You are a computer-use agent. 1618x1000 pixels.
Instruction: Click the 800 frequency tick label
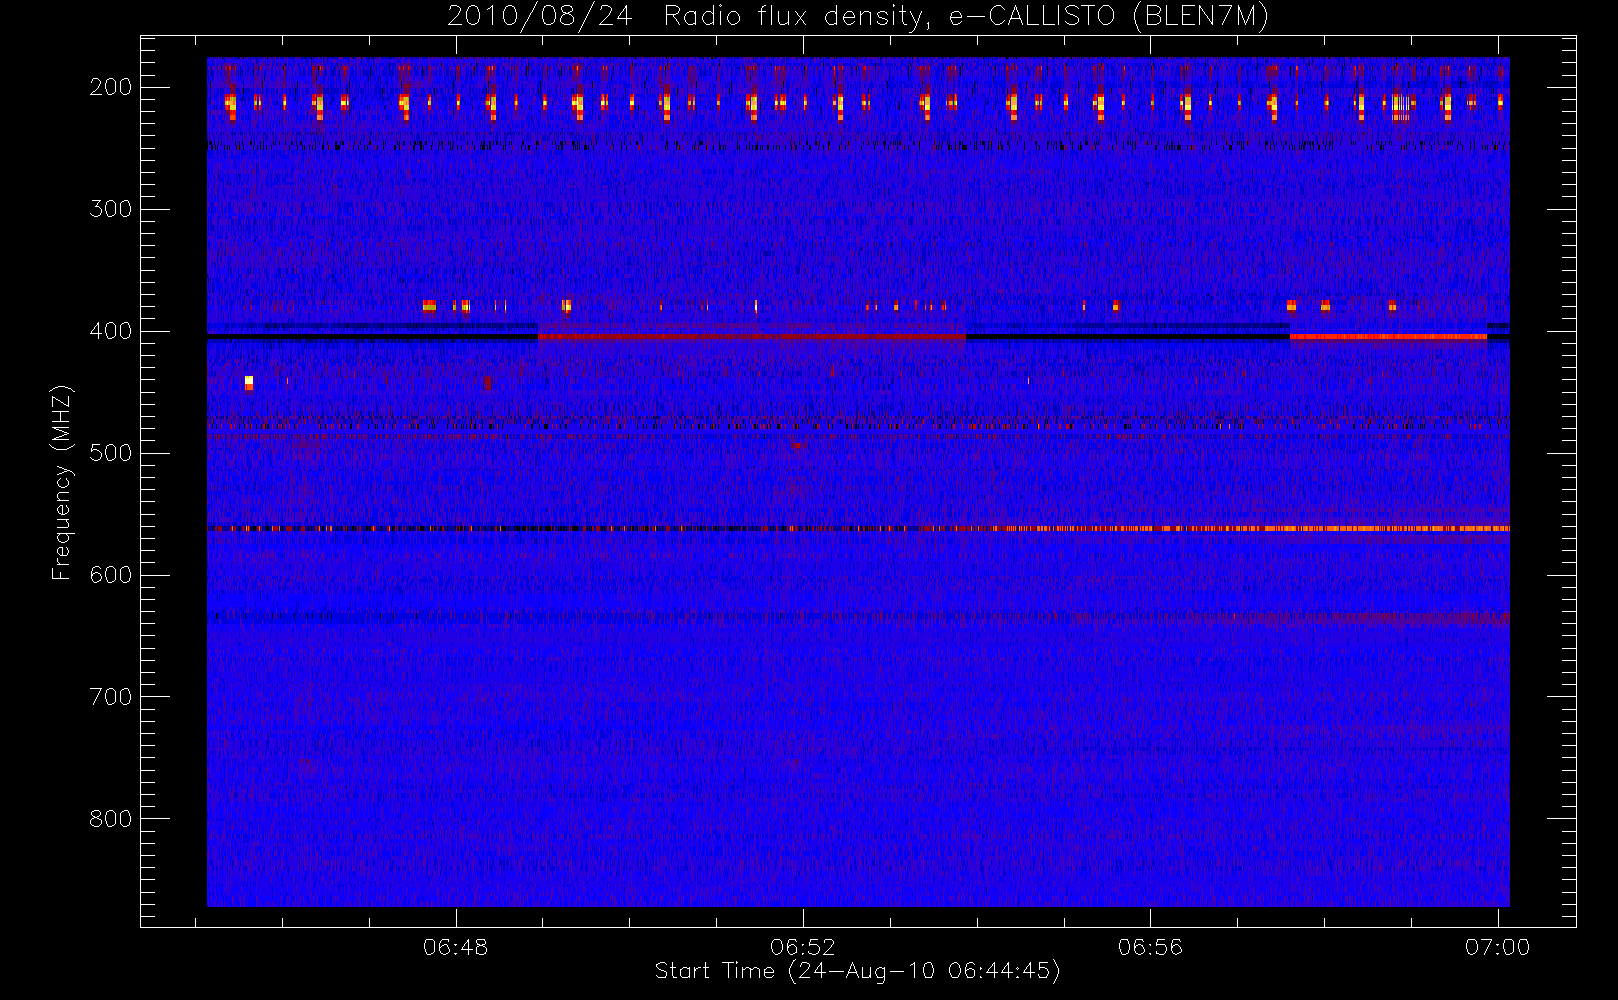tap(111, 819)
